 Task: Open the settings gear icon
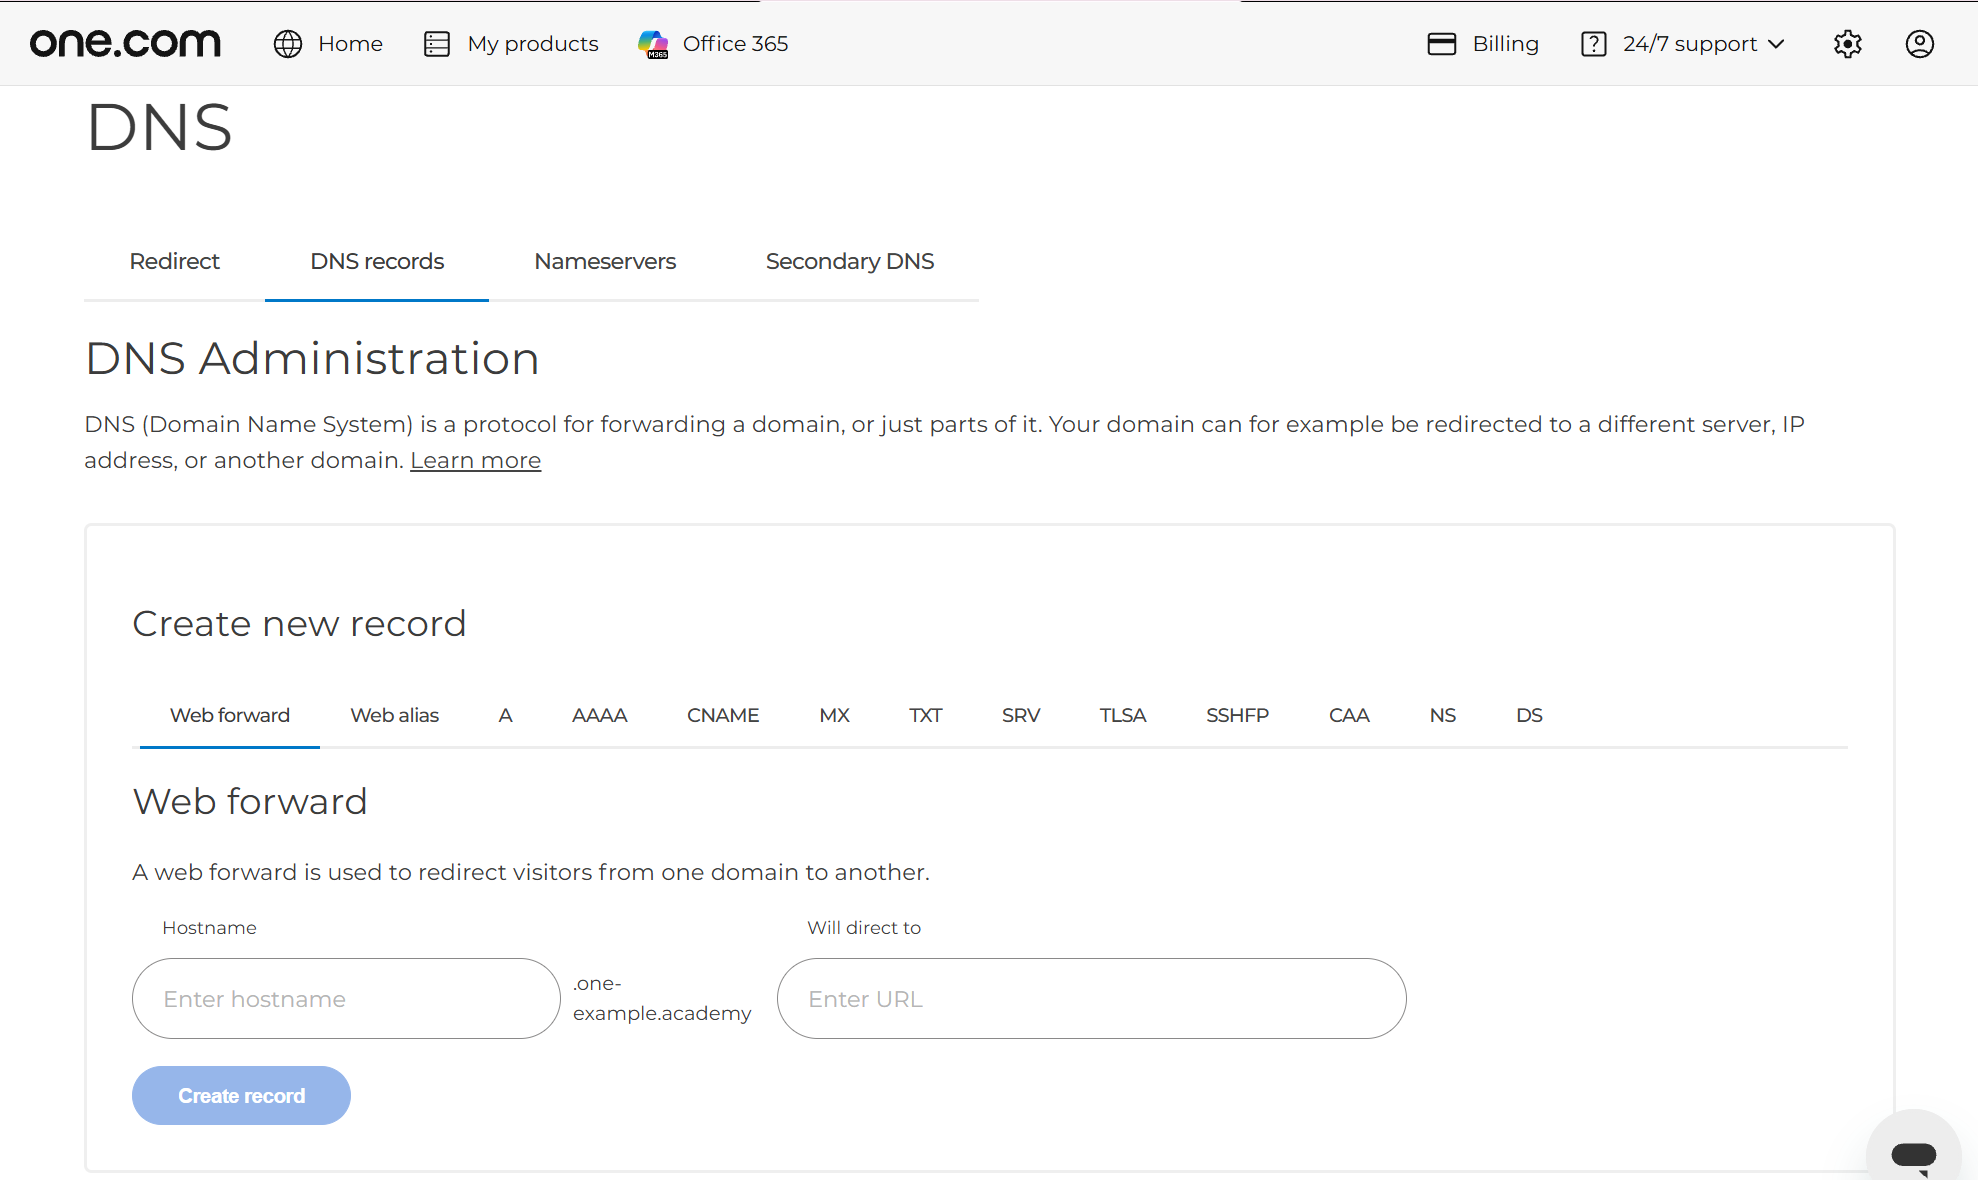(1847, 44)
